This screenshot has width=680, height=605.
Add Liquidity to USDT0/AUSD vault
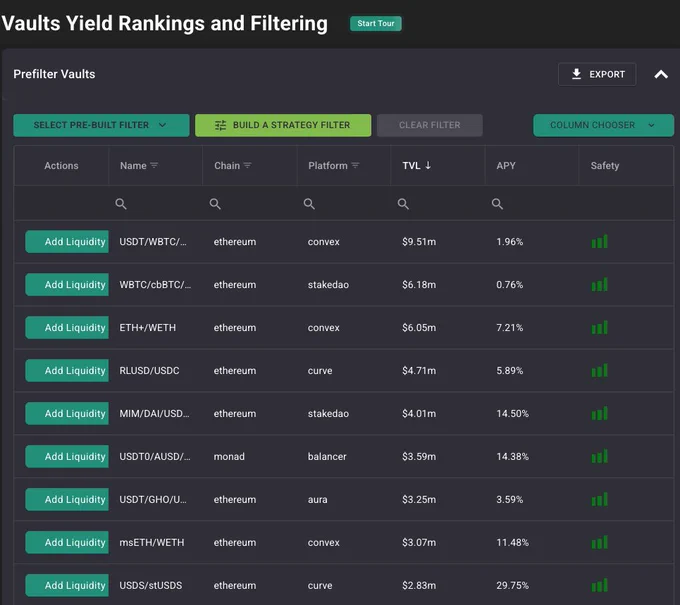coord(67,456)
